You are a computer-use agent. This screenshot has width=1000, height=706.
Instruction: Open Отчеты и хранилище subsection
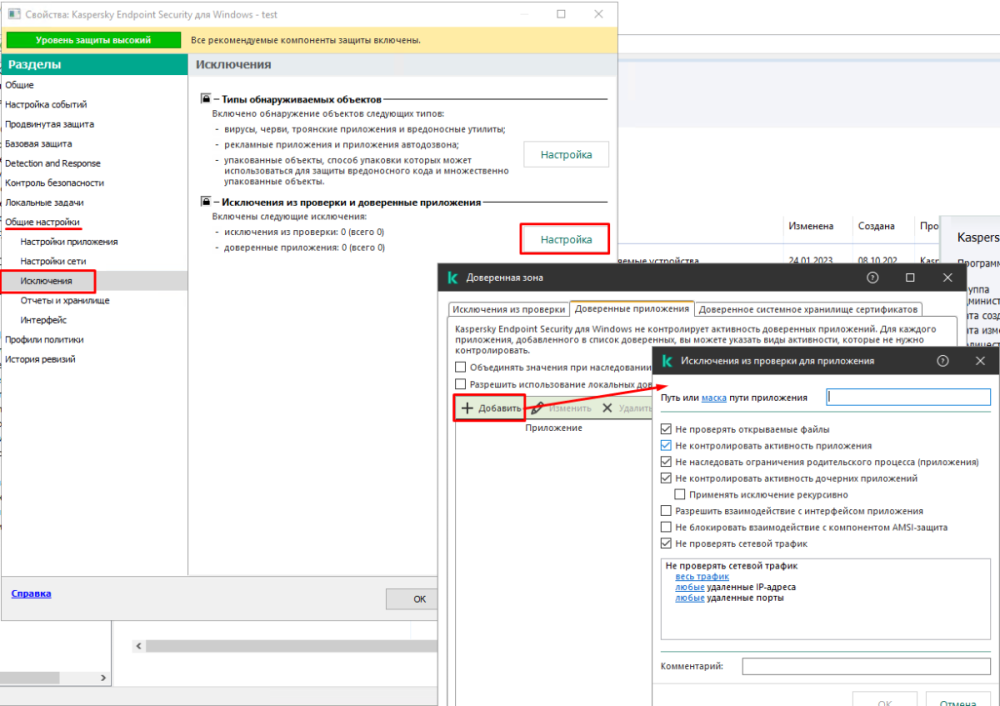(64, 300)
